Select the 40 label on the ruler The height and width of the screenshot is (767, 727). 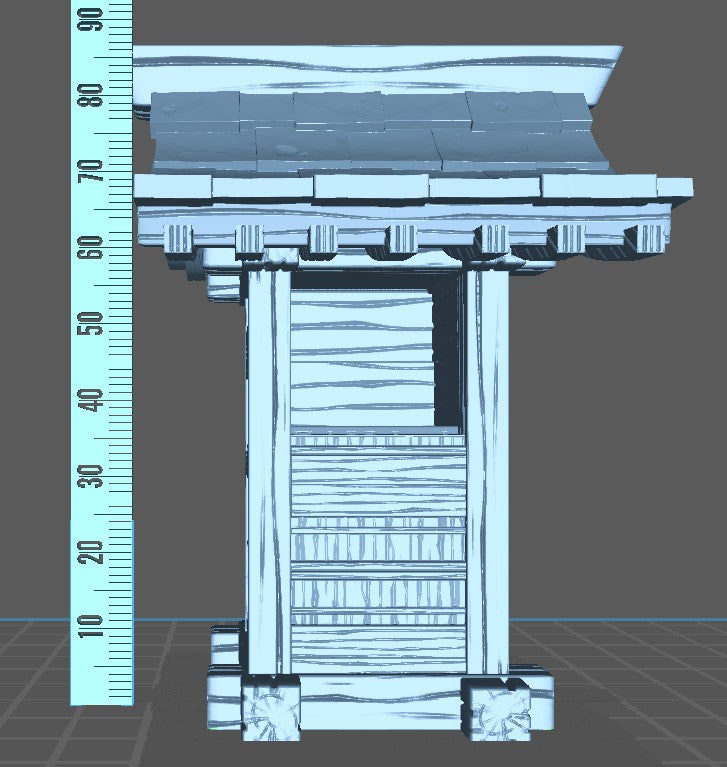pos(96,398)
